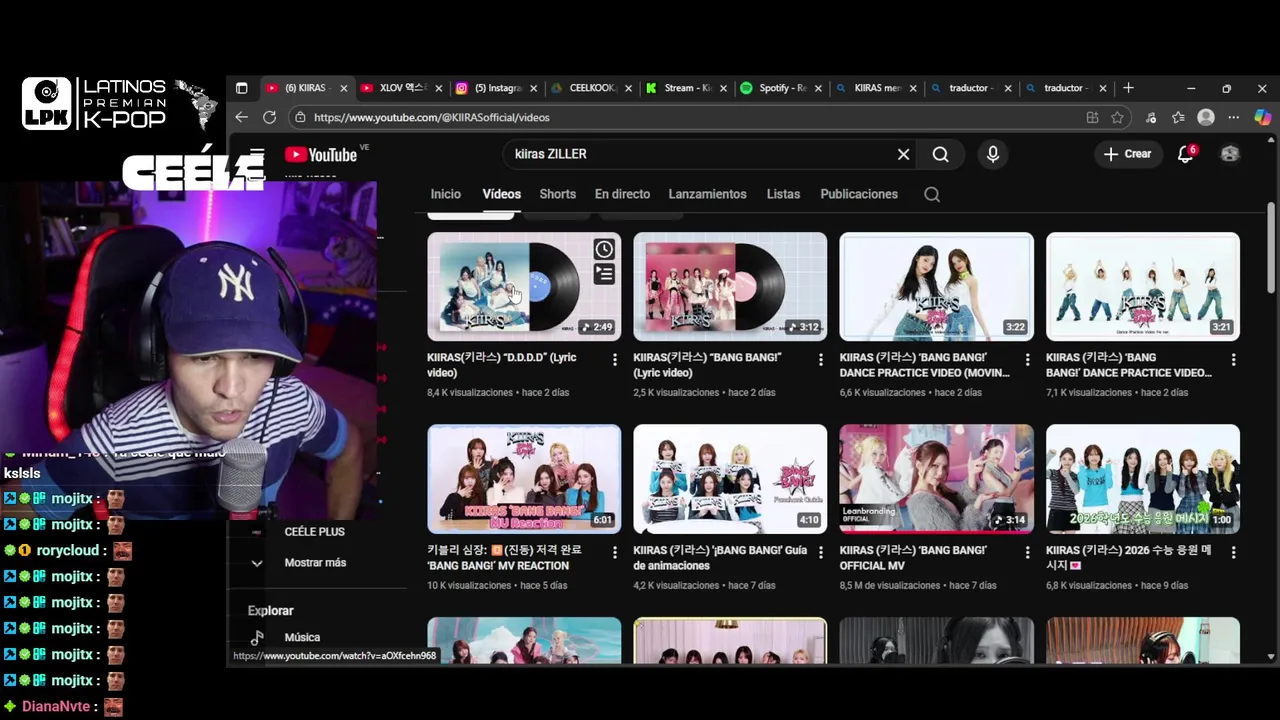Open options for the 2026 수능 응원 video
Viewport: 1280px width, 720px height.
1233,553
